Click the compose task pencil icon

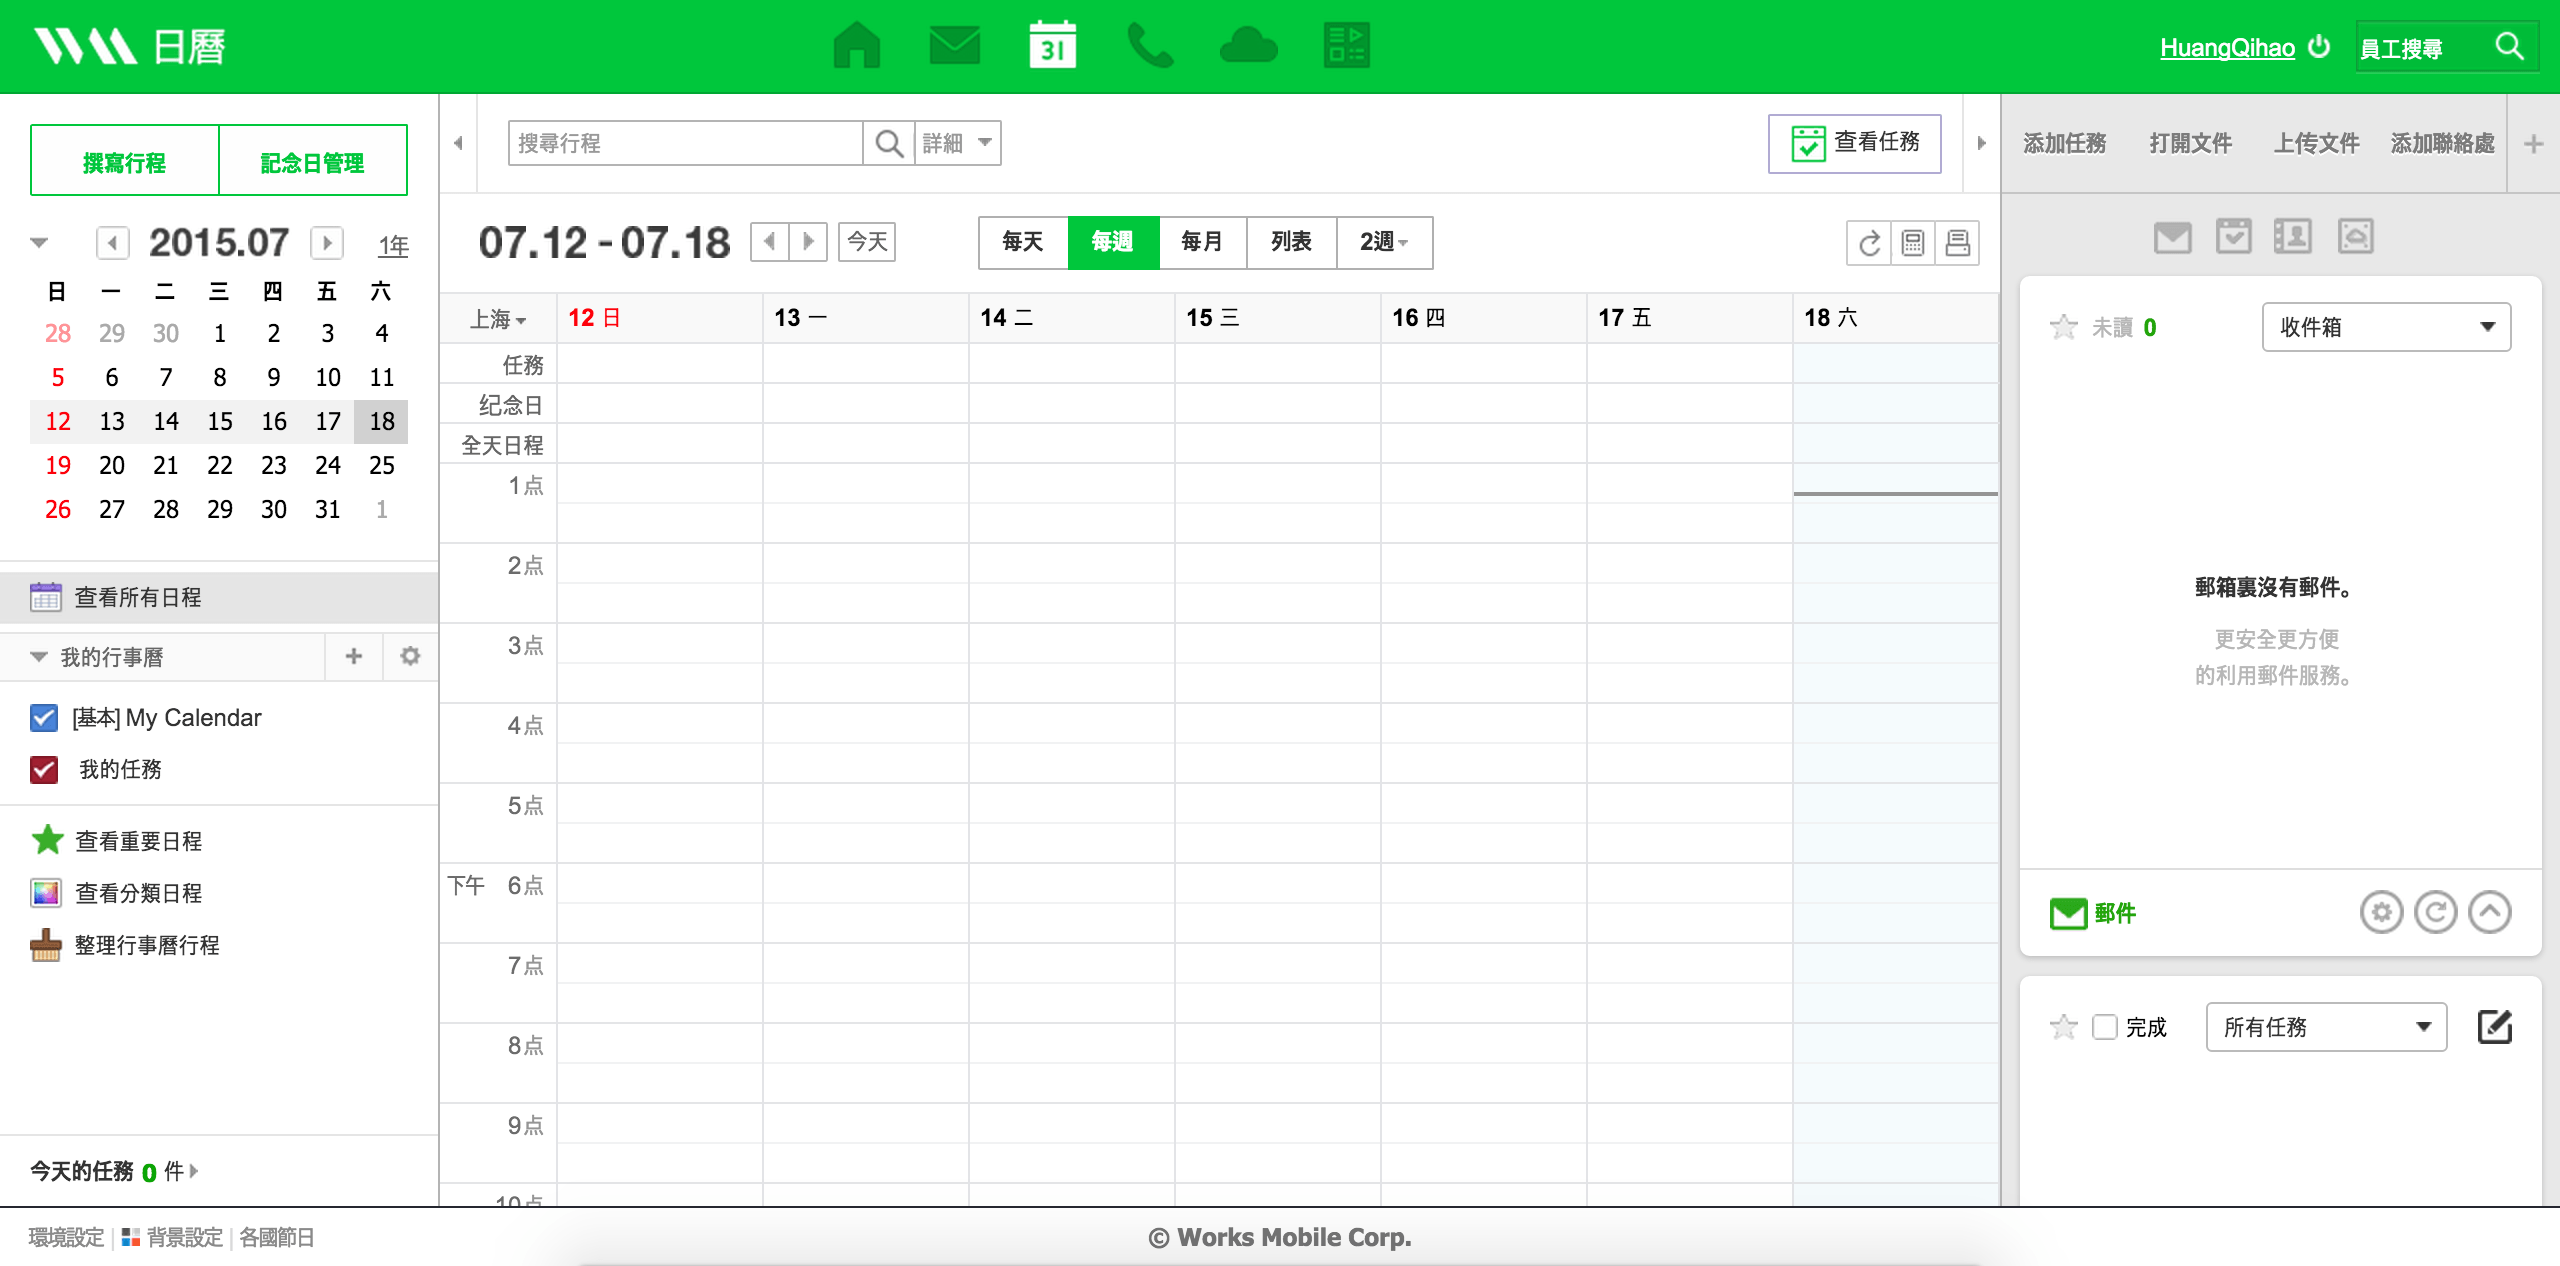click(2495, 1027)
